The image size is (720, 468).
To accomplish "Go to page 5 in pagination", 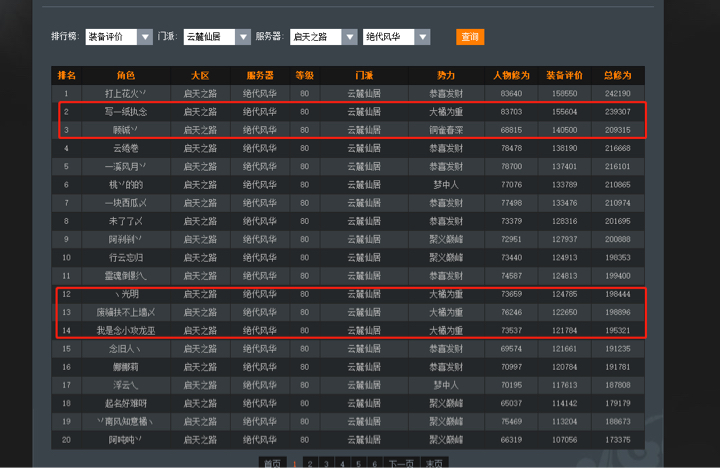I will [x=359, y=463].
